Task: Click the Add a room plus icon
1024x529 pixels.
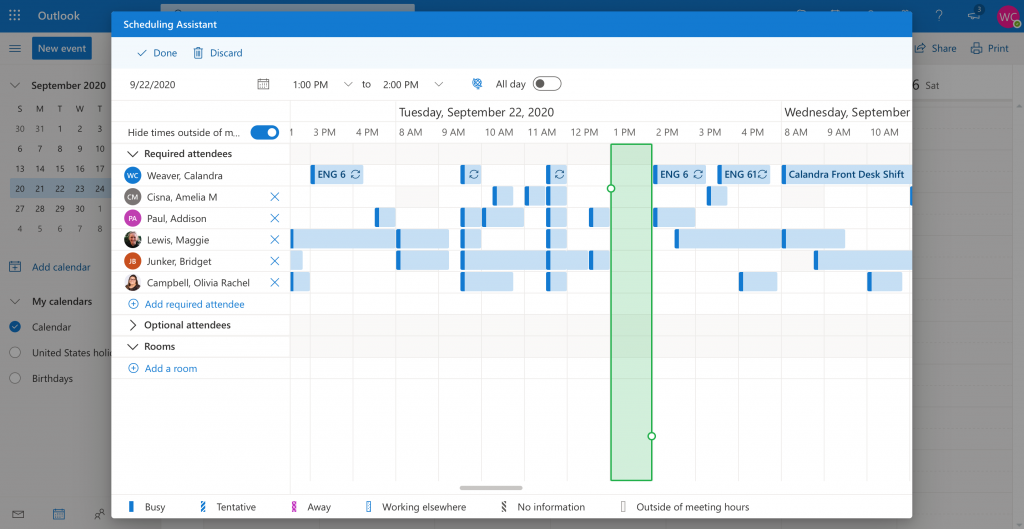Action: (133, 369)
